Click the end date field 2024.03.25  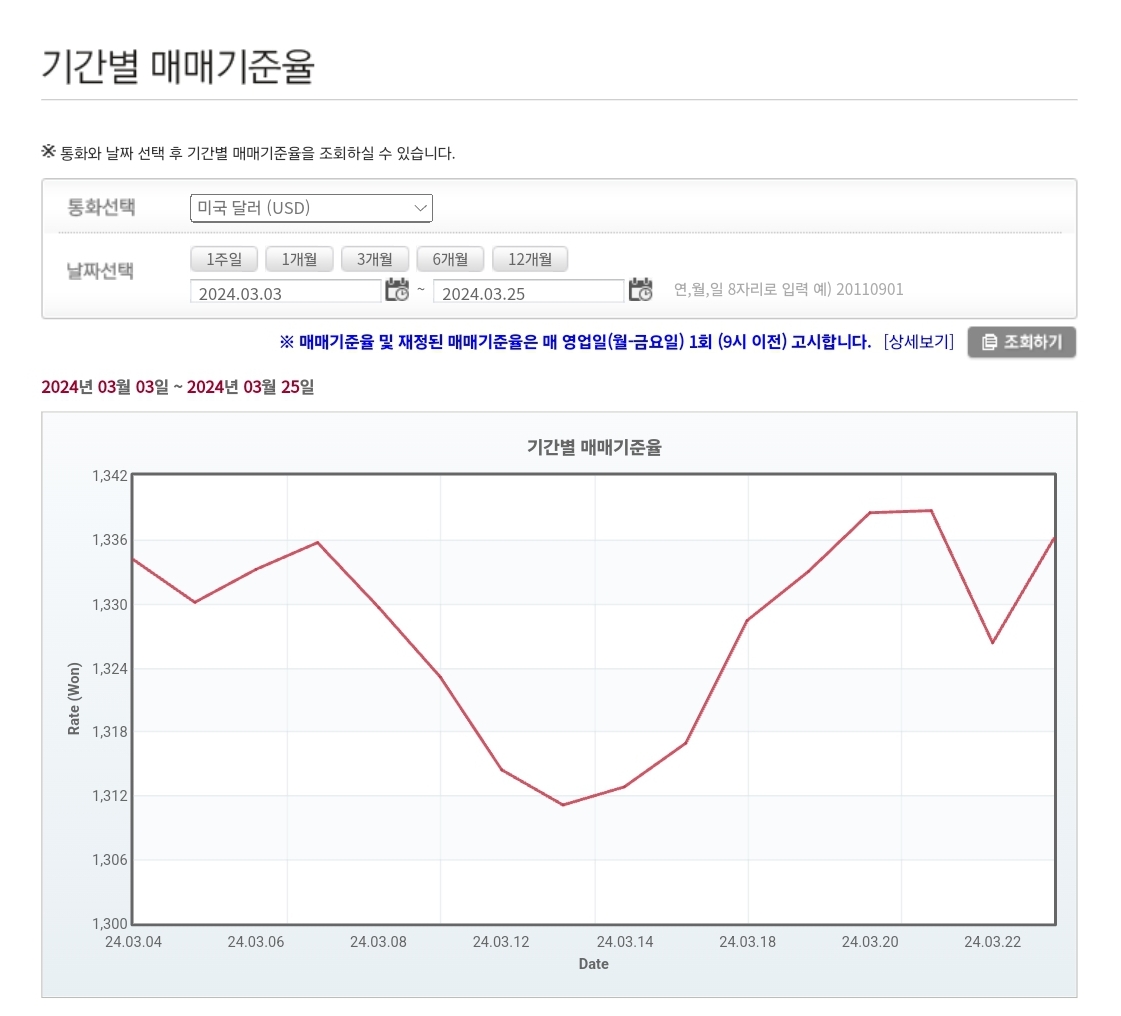click(528, 292)
